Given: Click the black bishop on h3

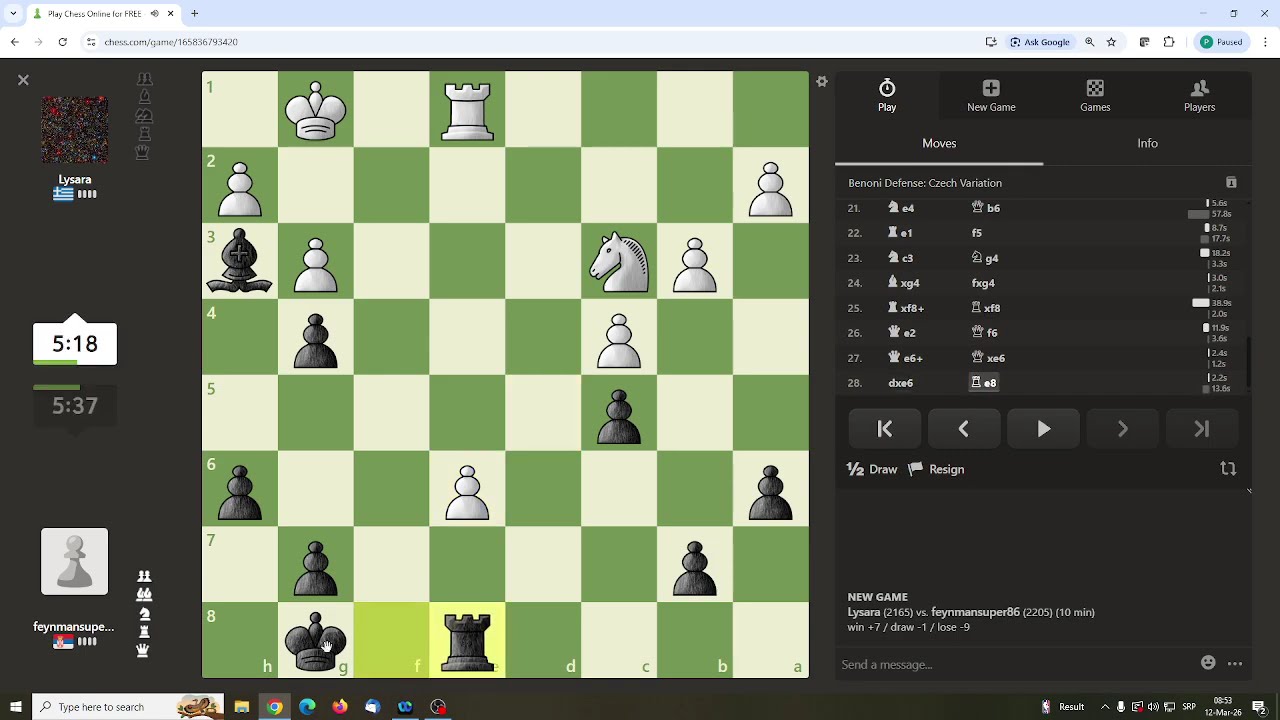Looking at the screenshot, I should pyautogui.click(x=240, y=262).
